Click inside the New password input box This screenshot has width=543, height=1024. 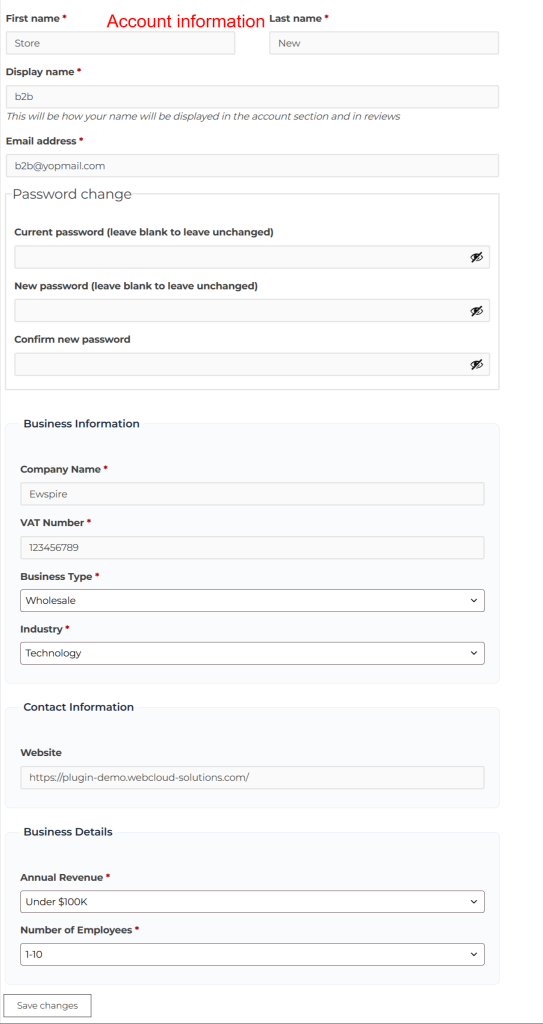pyautogui.click(x=252, y=311)
